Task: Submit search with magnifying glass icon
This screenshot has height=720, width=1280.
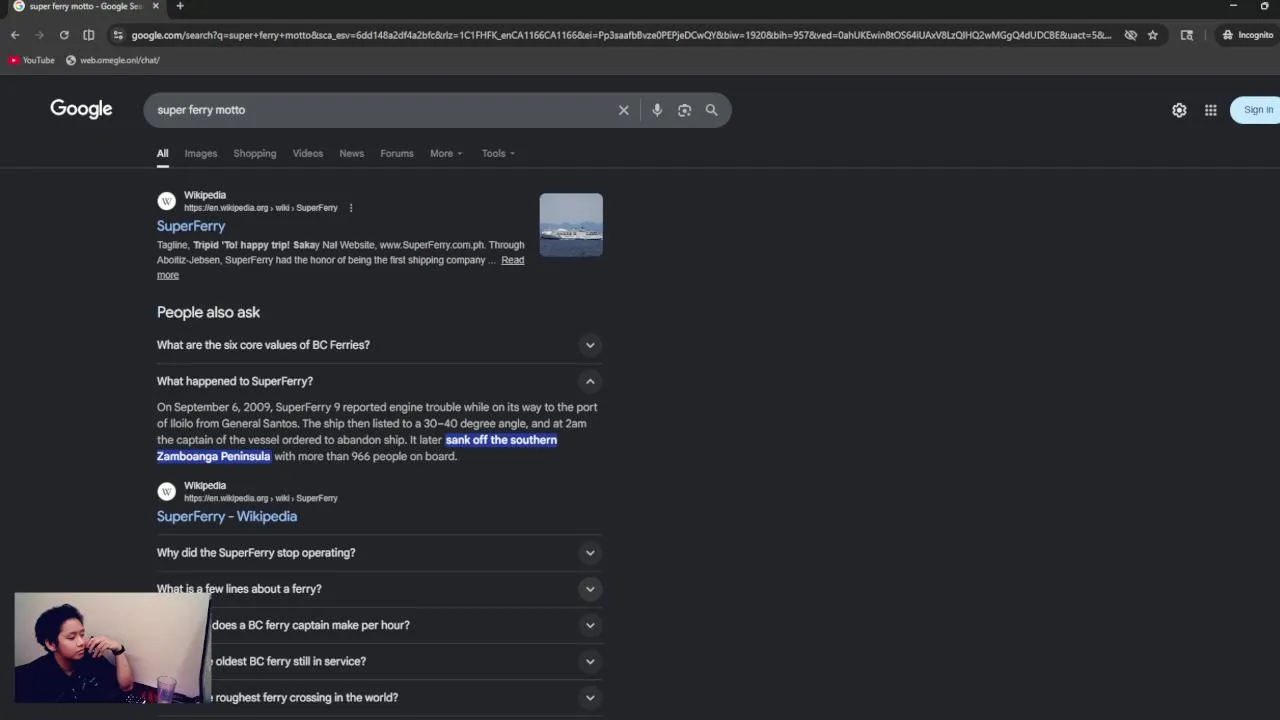Action: (x=712, y=110)
